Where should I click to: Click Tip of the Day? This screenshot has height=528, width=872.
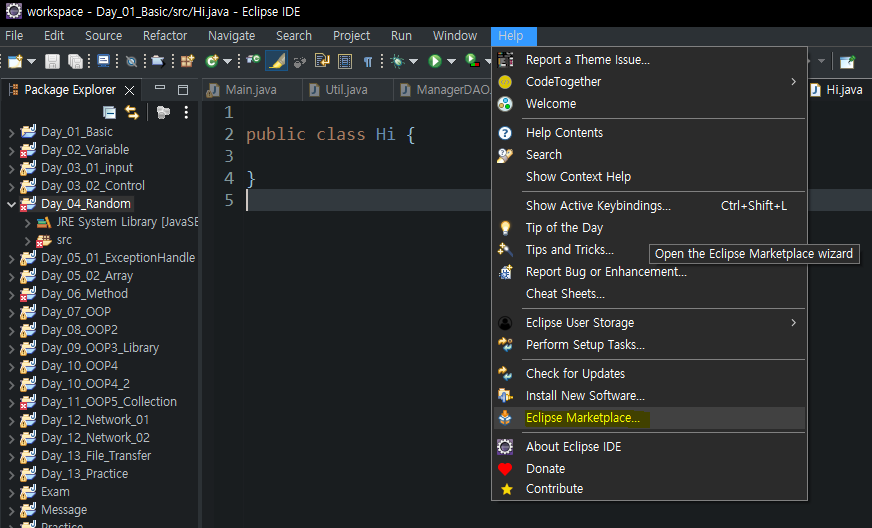649,228
